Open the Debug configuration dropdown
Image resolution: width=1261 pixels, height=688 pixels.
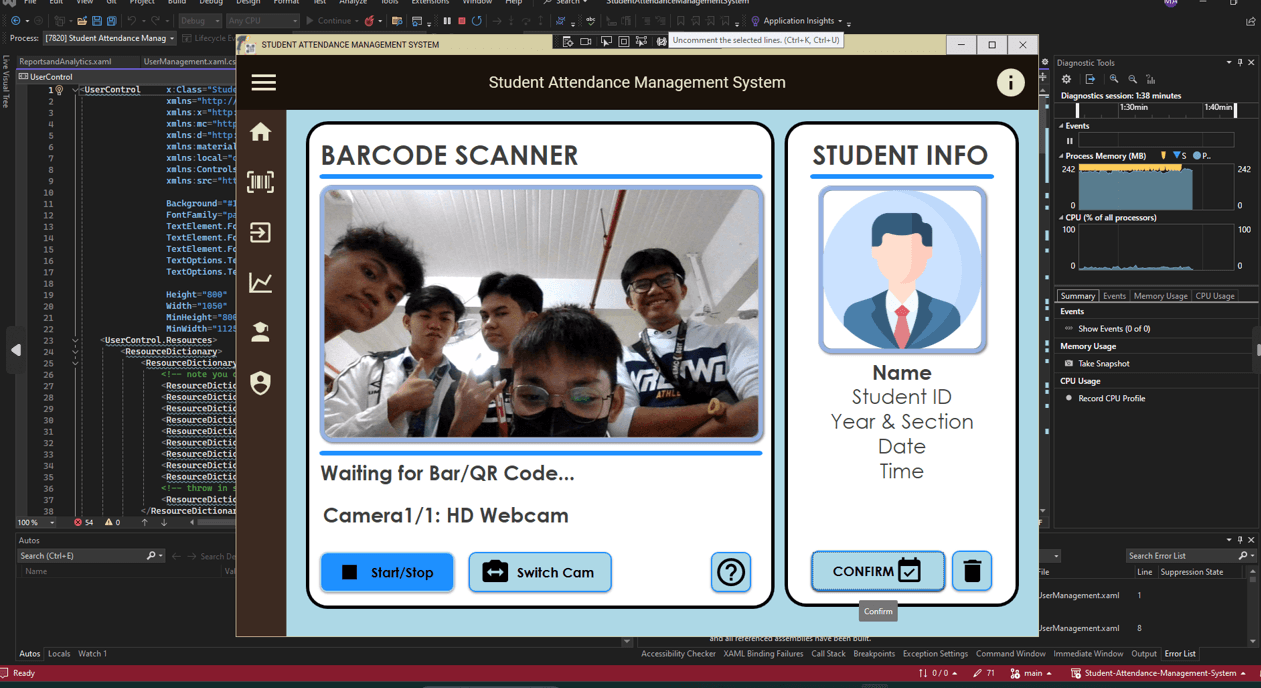[200, 20]
